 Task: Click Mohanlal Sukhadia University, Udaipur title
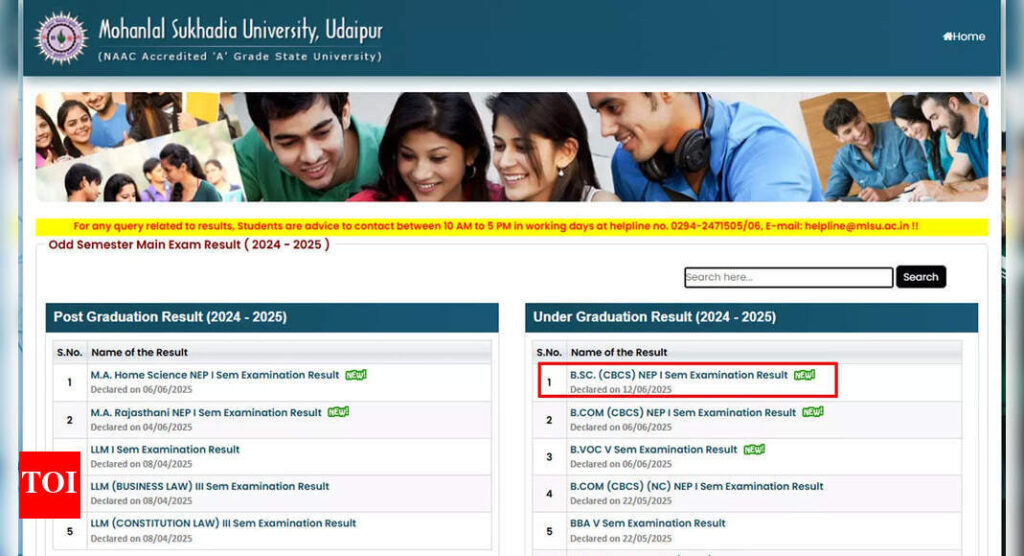240,30
